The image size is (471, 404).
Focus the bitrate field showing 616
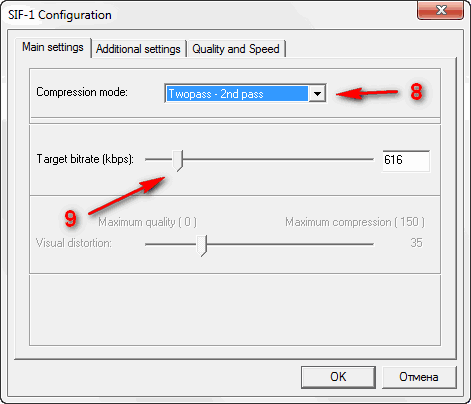pyautogui.click(x=406, y=160)
